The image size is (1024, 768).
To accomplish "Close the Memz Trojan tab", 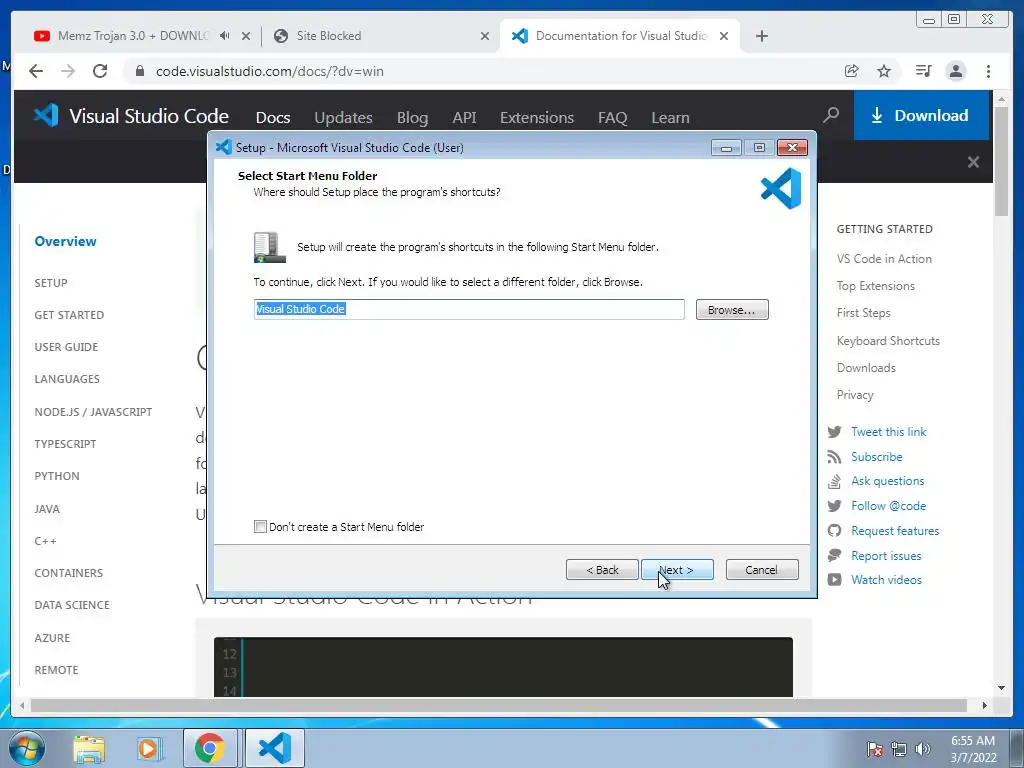I will coord(246,36).
